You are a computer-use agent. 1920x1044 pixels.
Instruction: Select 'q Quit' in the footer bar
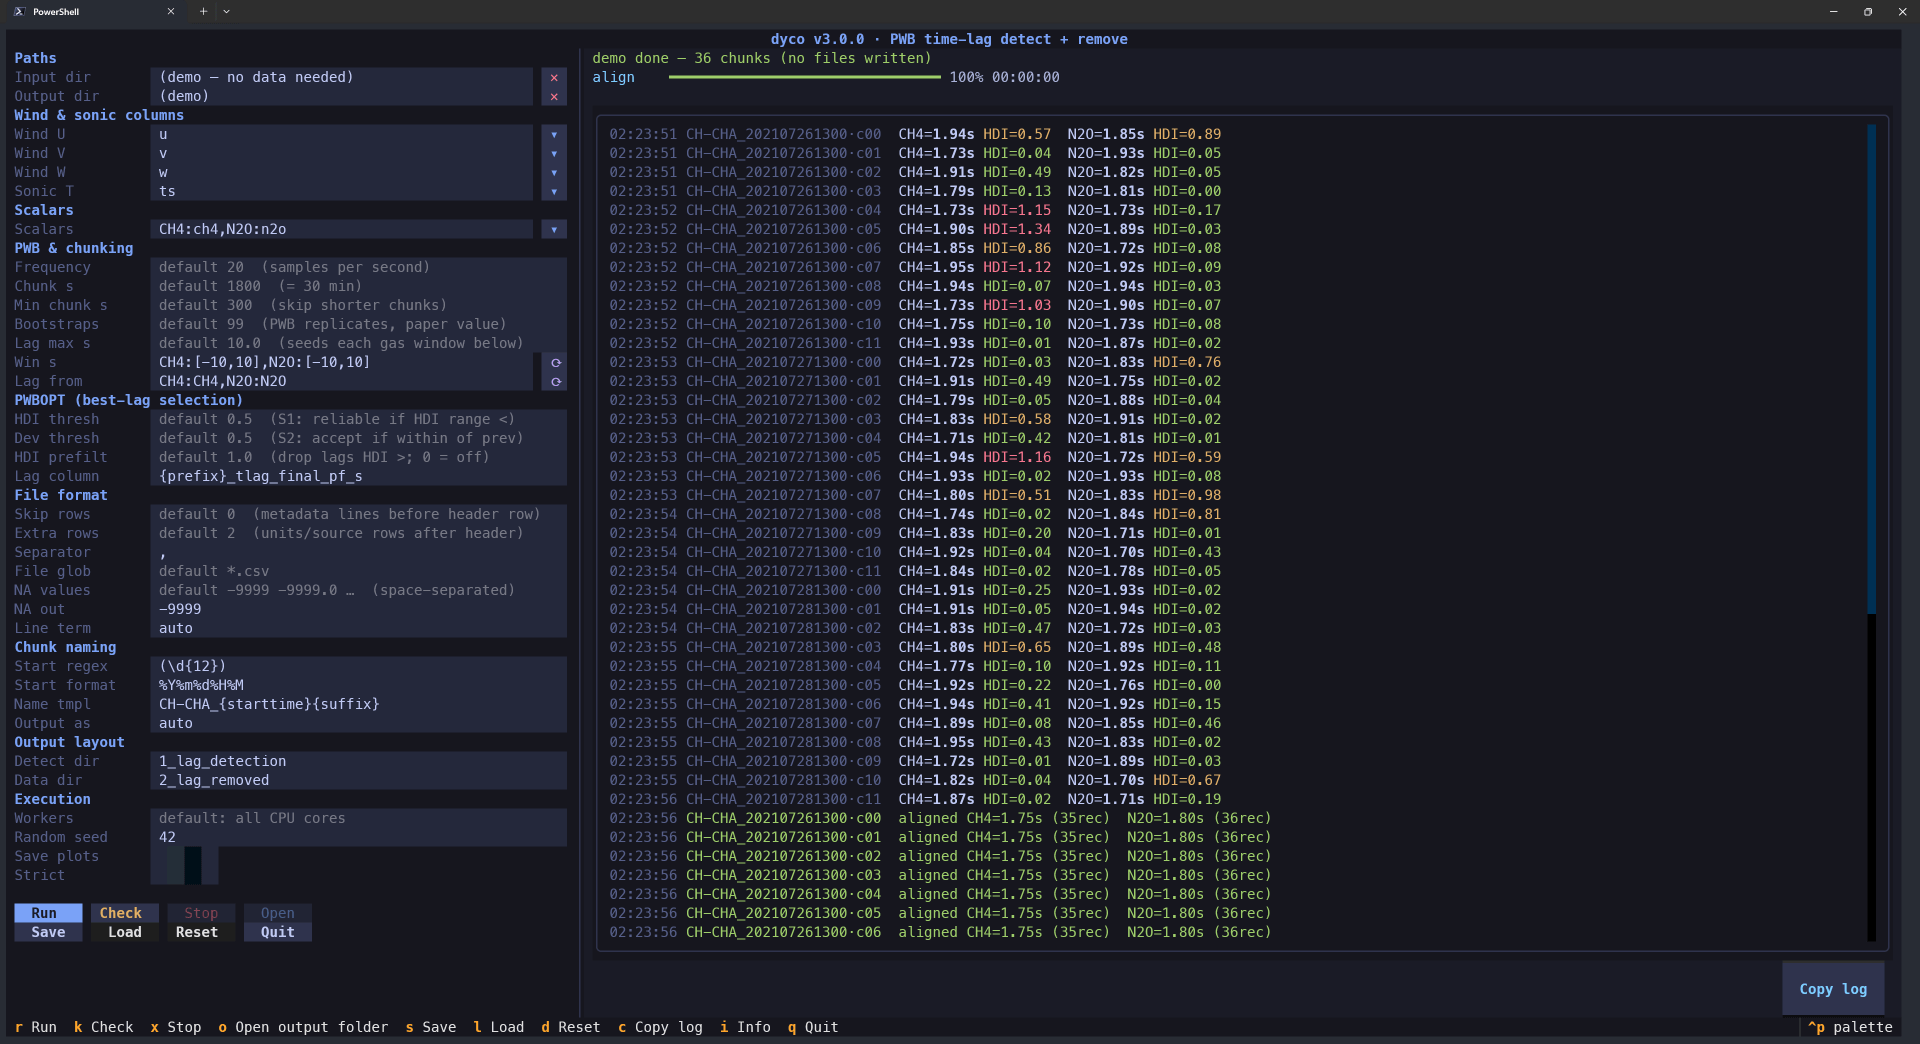pos(813,1027)
